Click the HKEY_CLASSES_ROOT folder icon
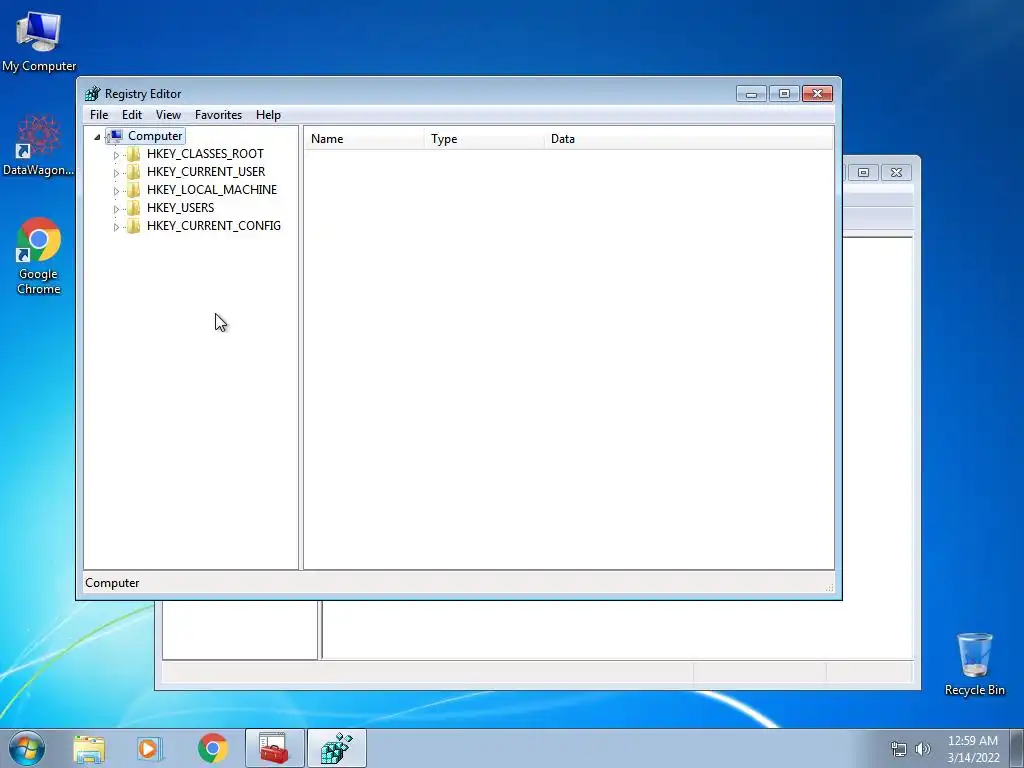This screenshot has height=768, width=1024. tap(133, 154)
